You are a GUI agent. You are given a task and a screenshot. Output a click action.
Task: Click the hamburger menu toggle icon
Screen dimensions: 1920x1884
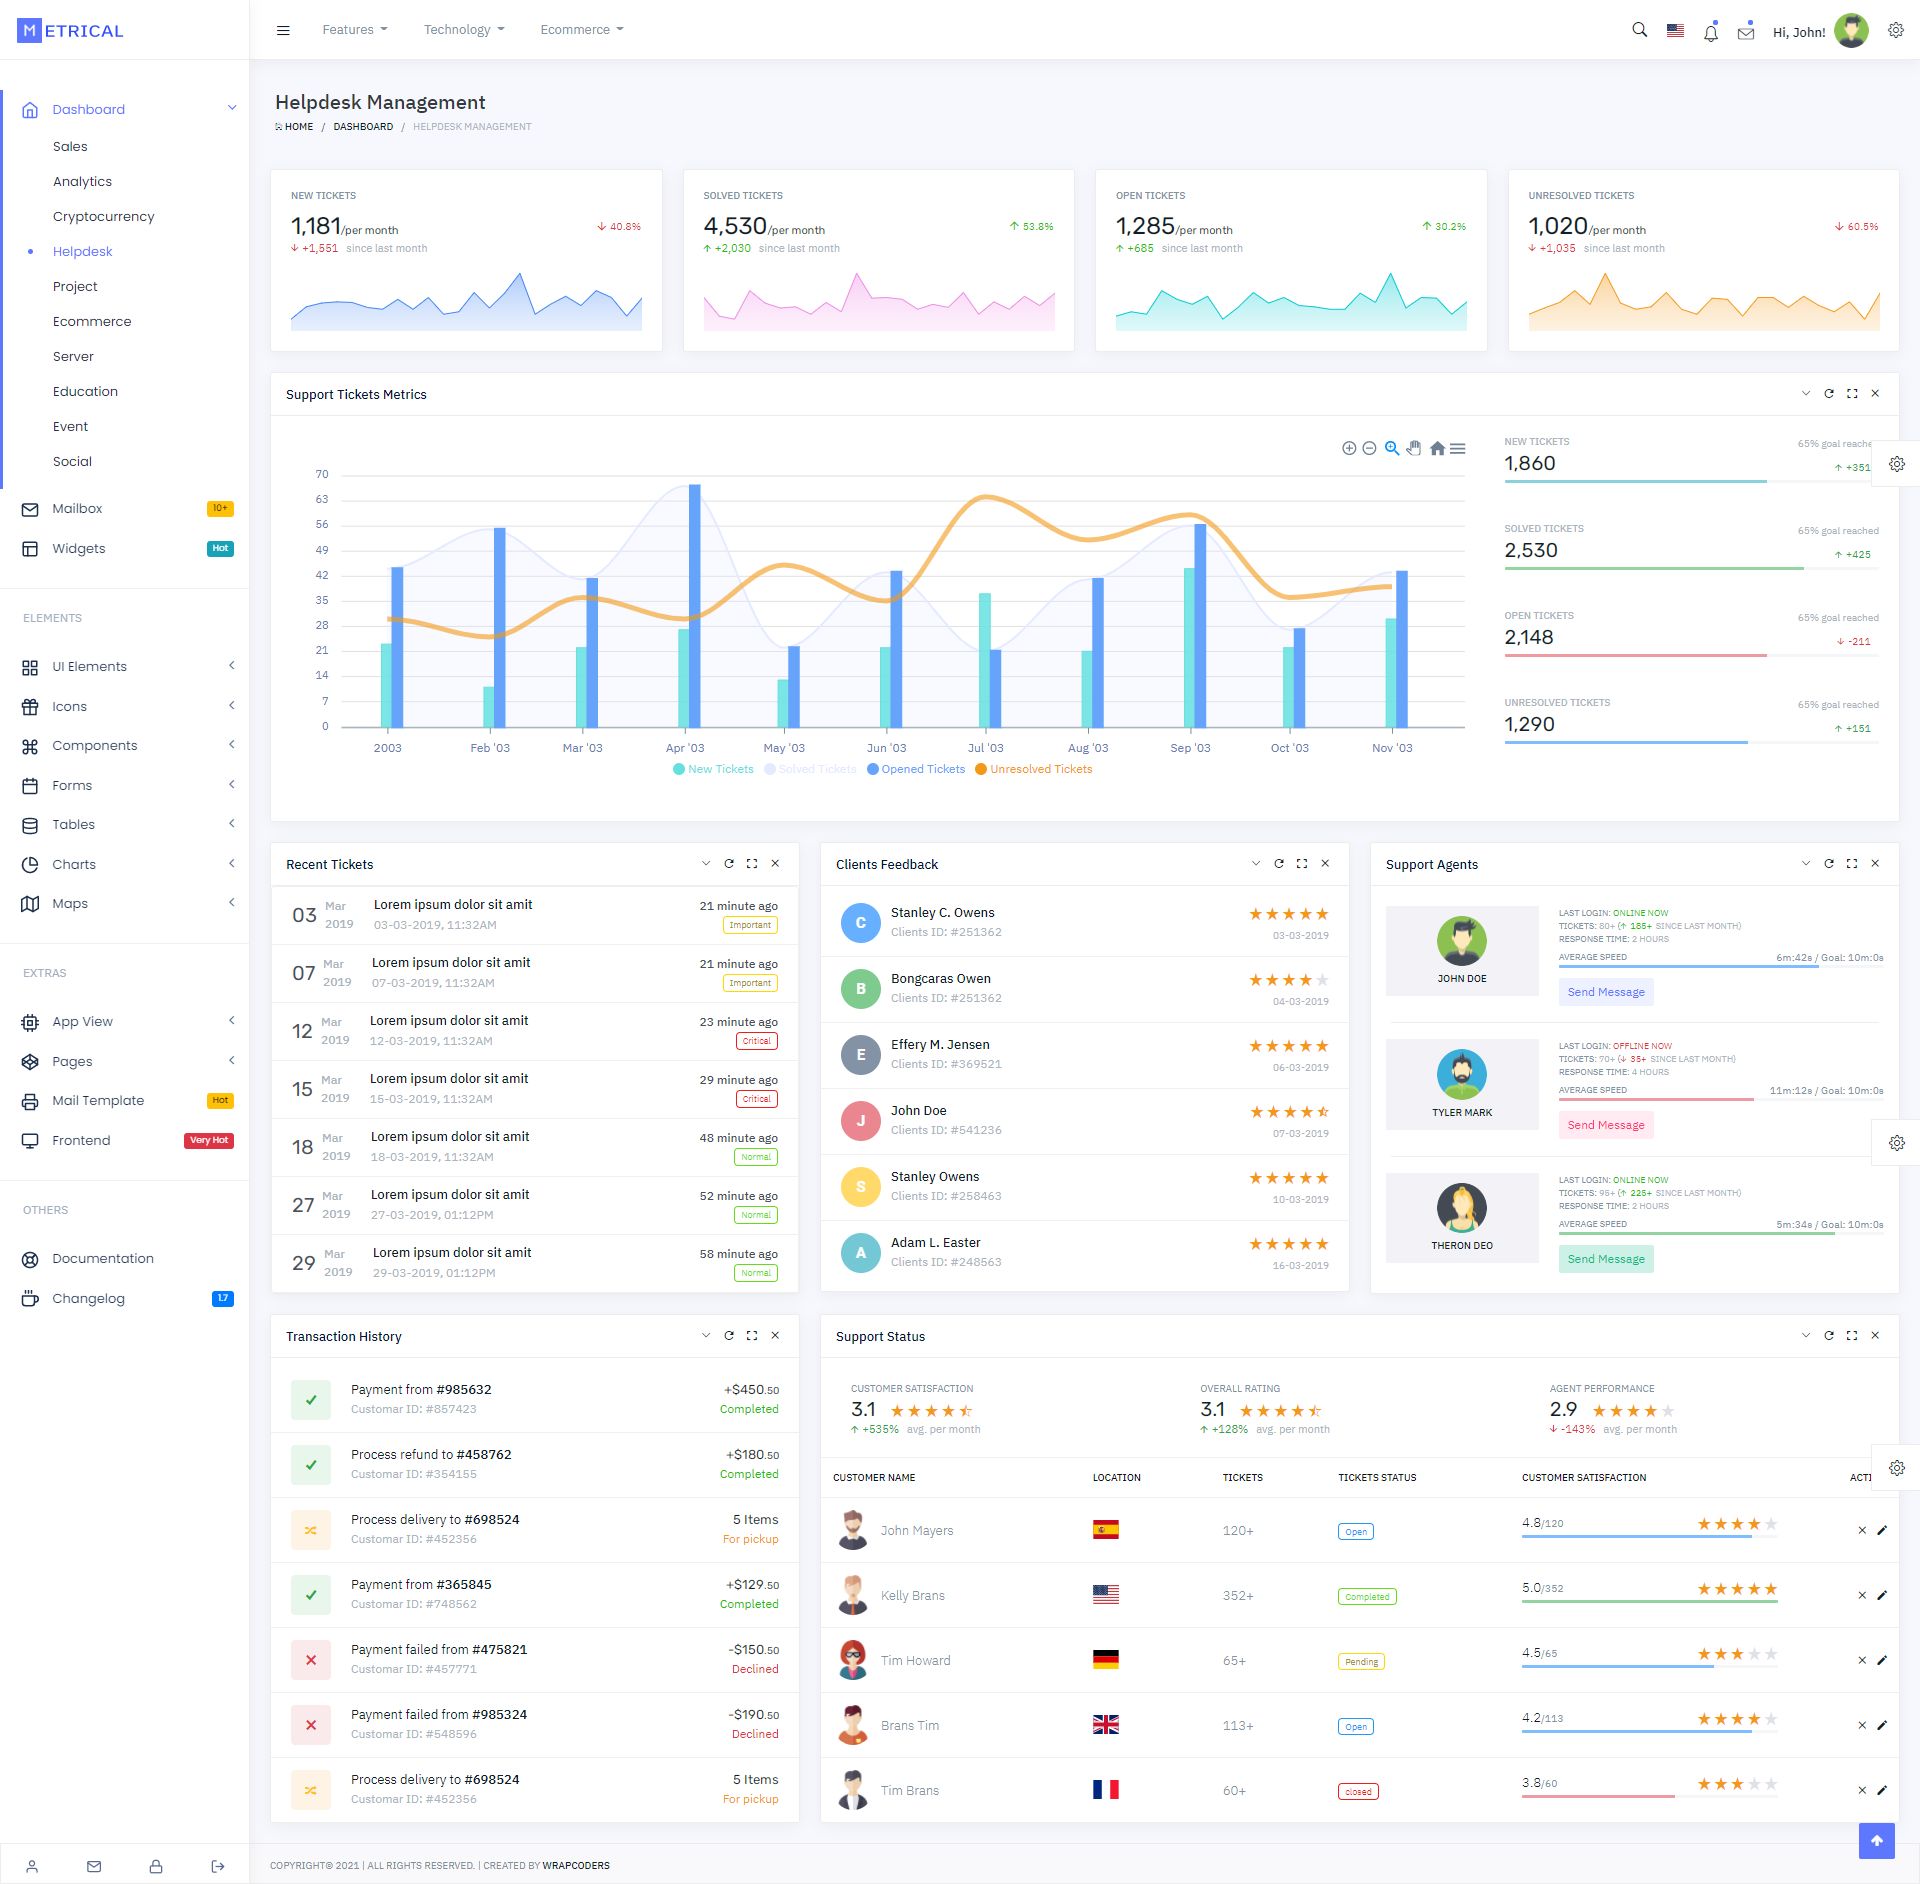pyautogui.click(x=283, y=30)
